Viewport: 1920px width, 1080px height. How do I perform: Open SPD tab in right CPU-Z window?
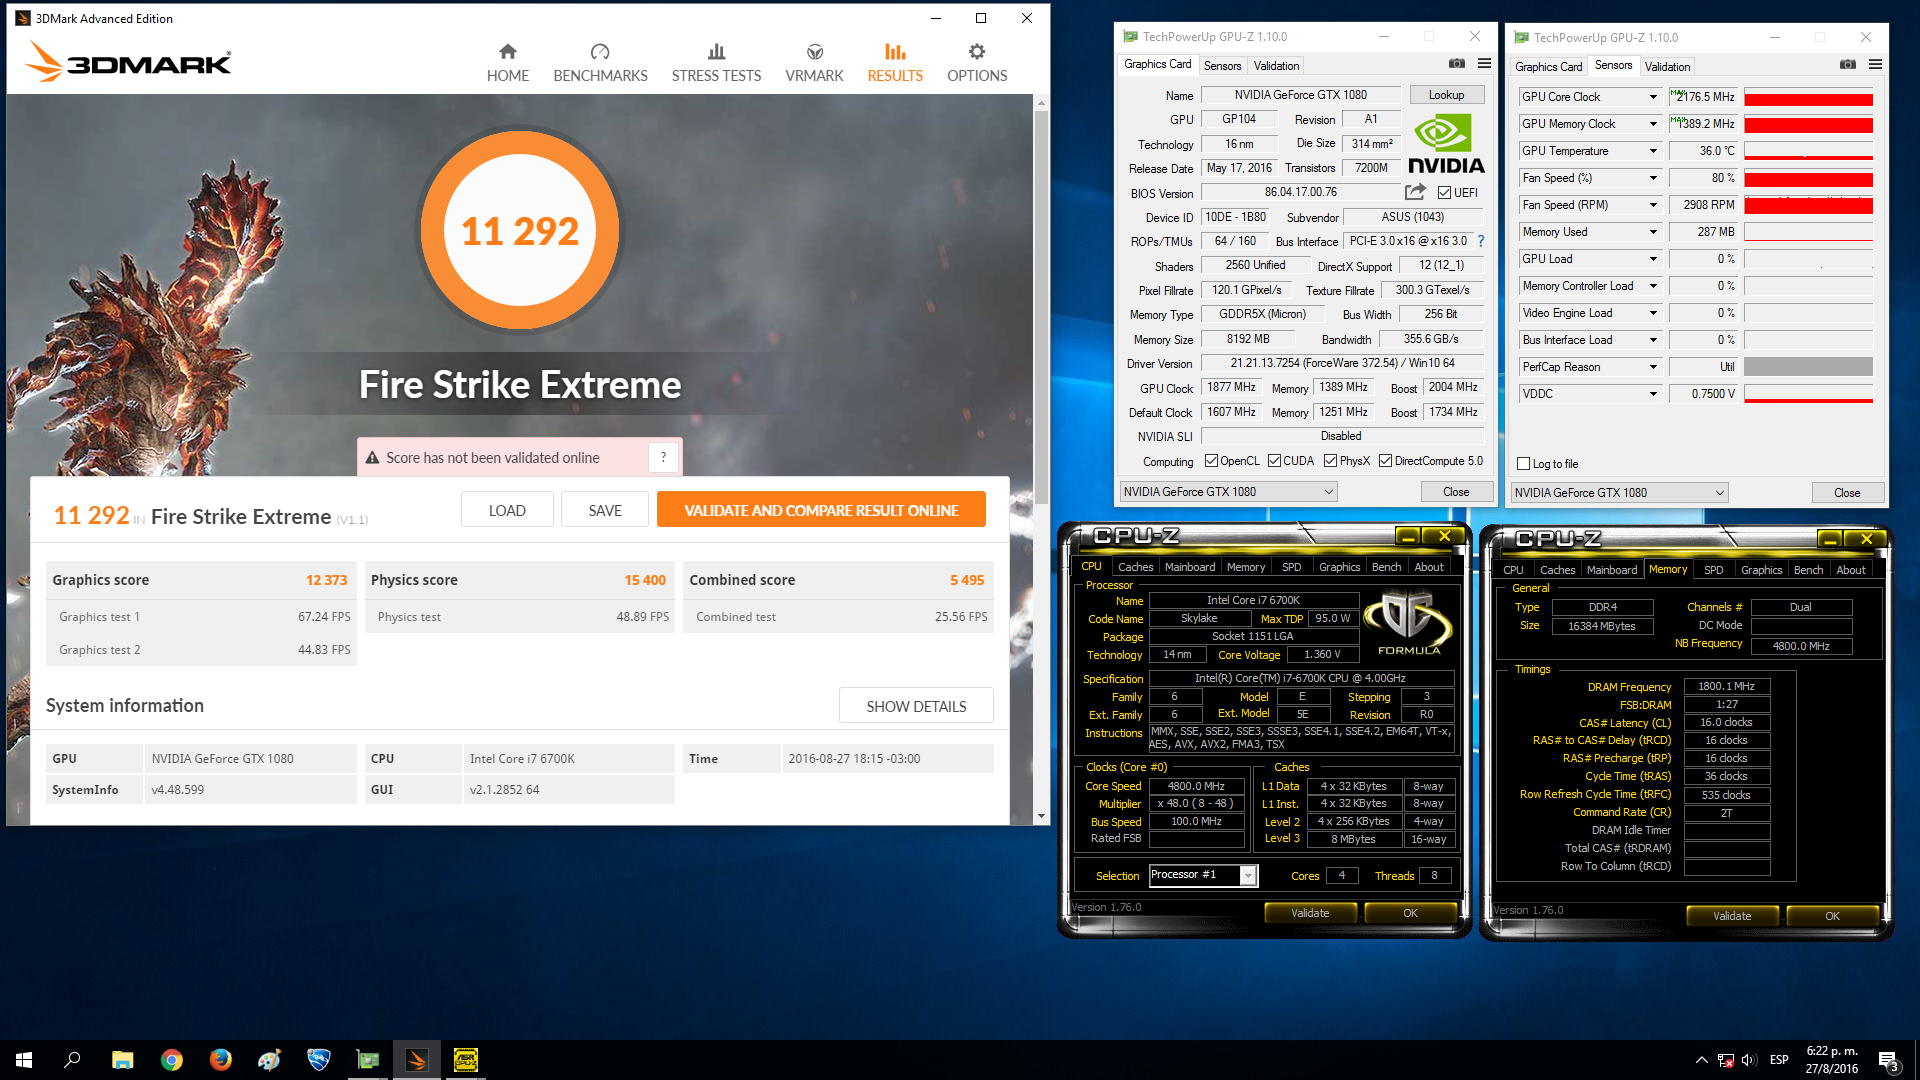[x=1713, y=570]
